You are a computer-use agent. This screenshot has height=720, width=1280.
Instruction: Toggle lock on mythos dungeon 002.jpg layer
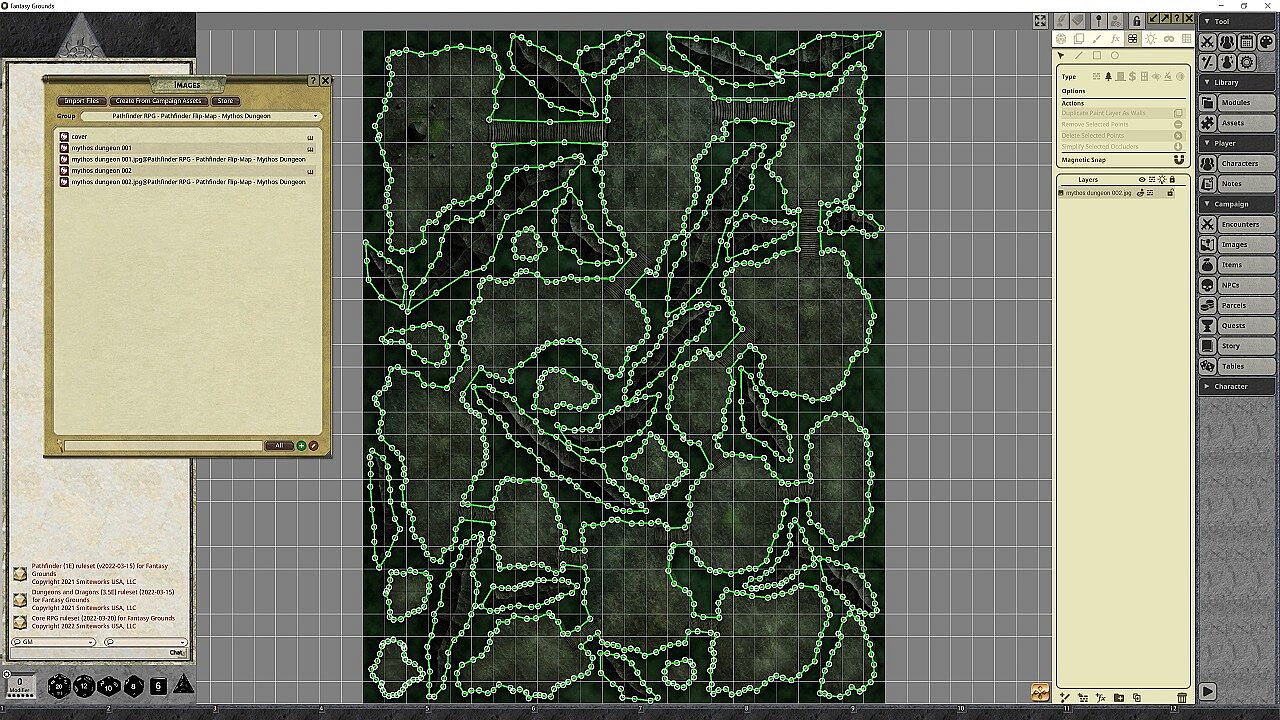coord(1171,193)
